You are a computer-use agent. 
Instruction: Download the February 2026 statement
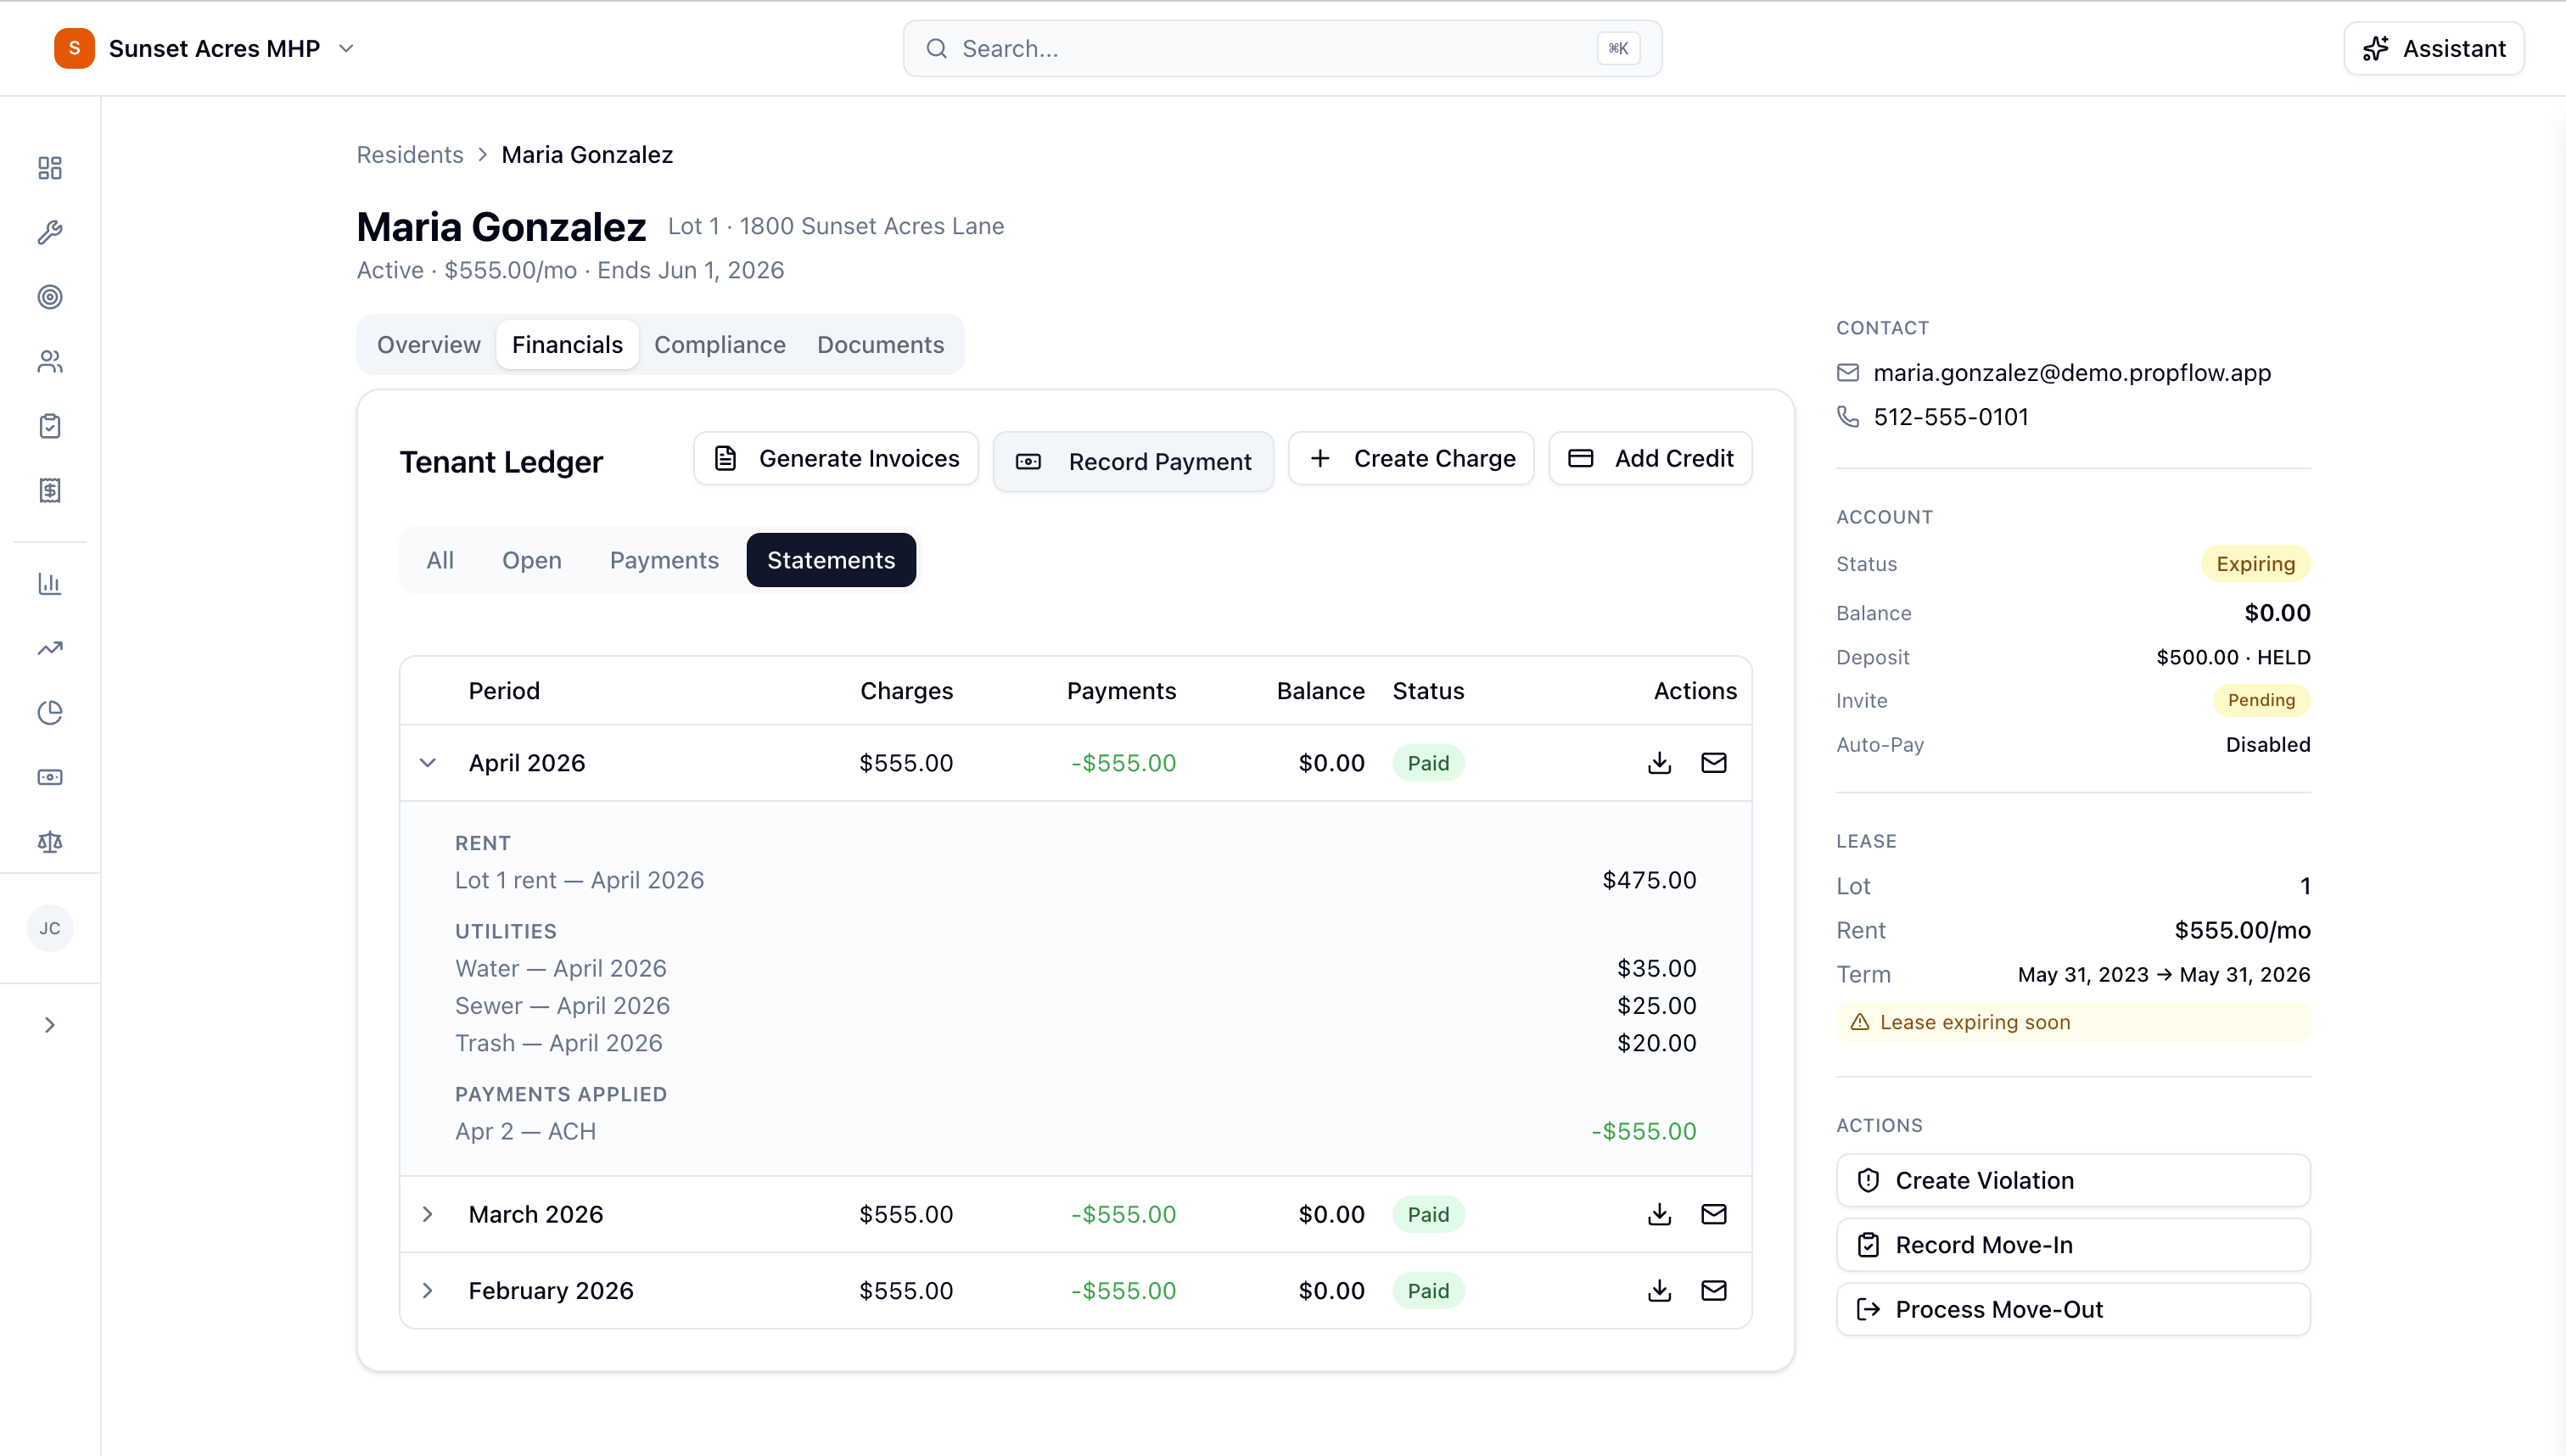(1660, 1290)
